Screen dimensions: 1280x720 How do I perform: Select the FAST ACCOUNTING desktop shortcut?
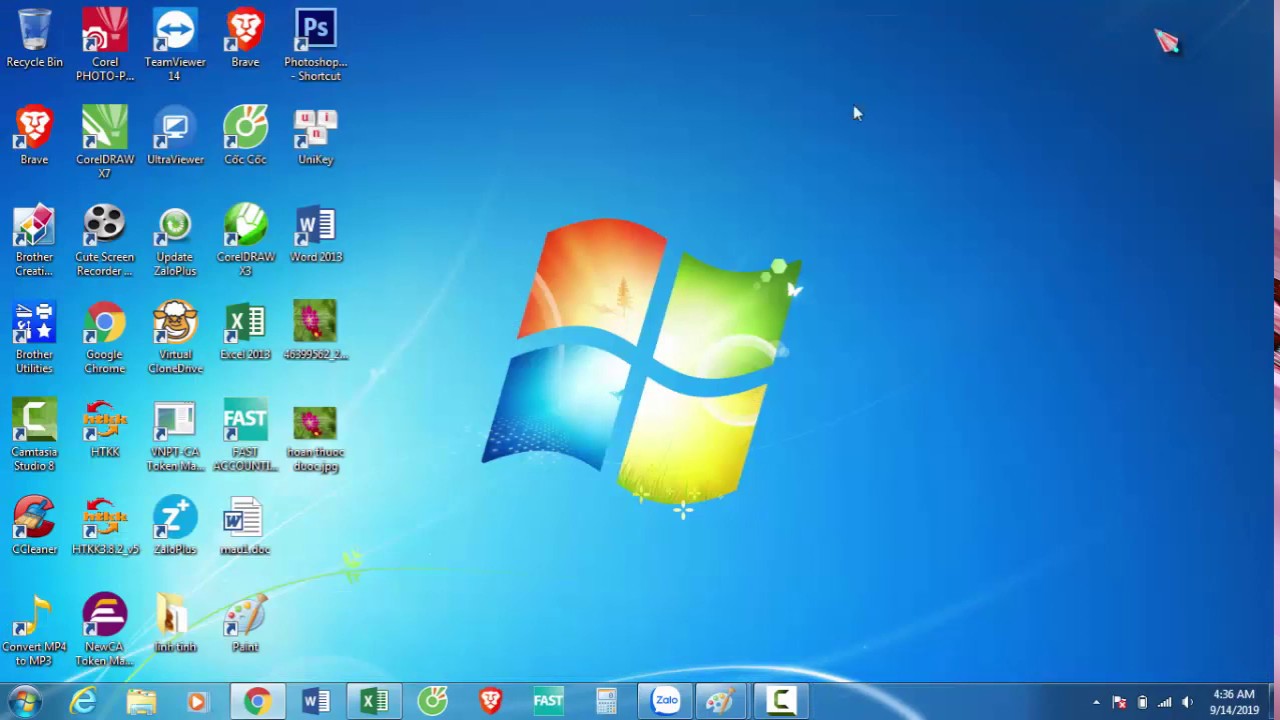[245, 435]
